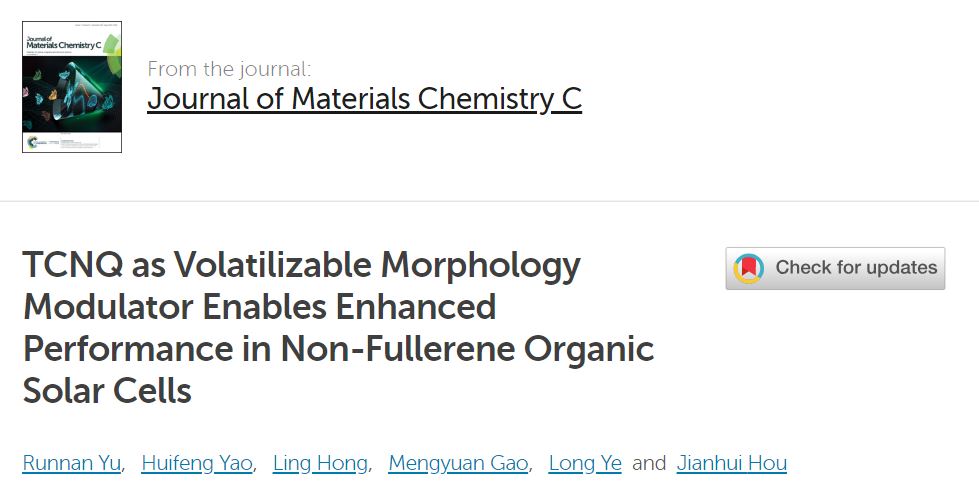Go to Jianhui Hou's author page

(732, 463)
